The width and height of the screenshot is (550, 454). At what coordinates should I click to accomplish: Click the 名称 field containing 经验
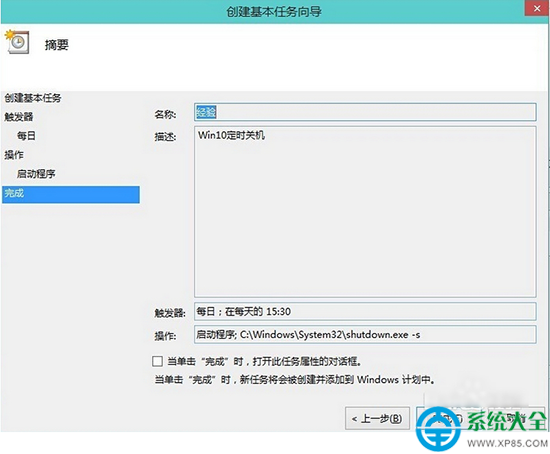click(x=365, y=112)
